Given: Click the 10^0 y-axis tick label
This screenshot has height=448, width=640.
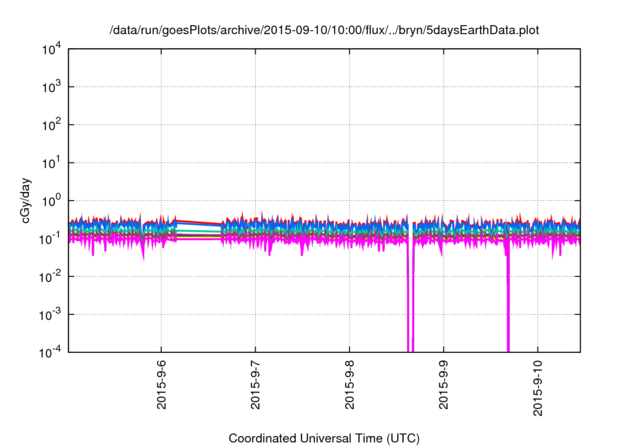Looking at the screenshot, I should coord(51,201).
